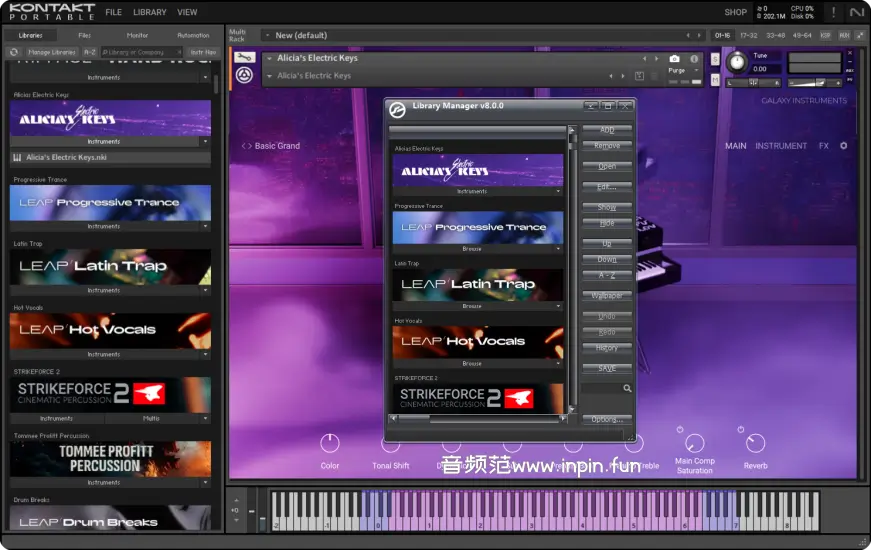Screen dimensions: 871x550
Task: Switch to the Files tab
Action: click(x=84, y=36)
